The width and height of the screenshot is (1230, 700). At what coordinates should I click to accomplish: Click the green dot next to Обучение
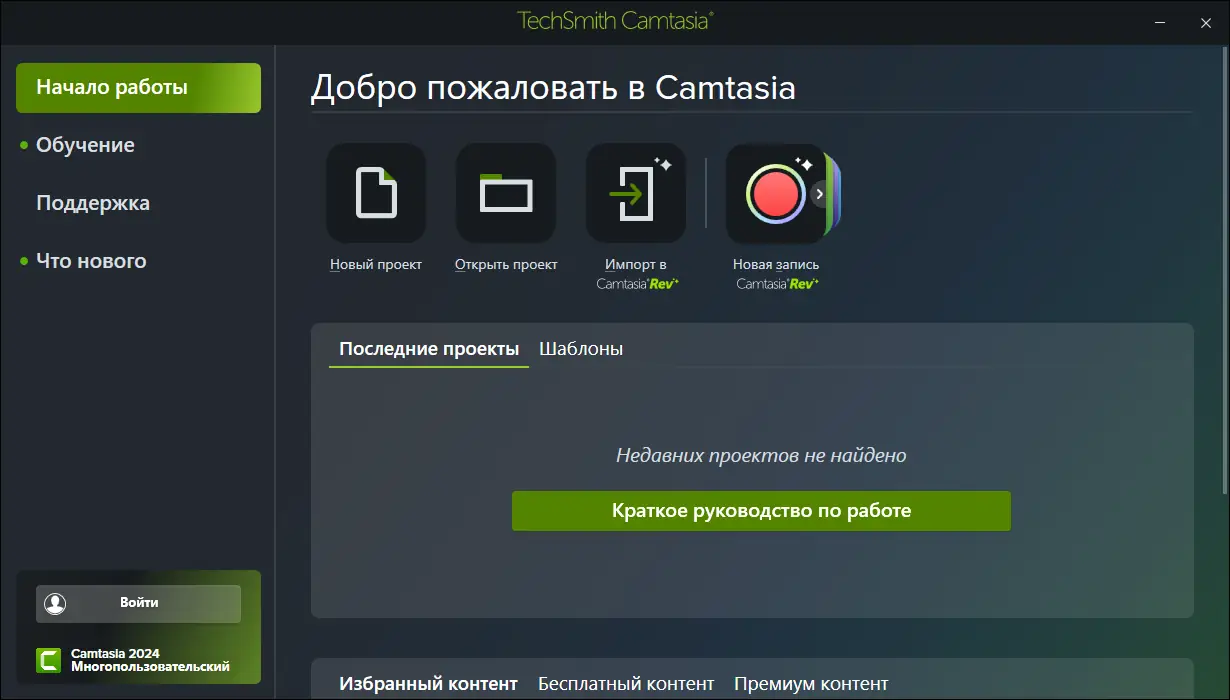pos(25,145)
